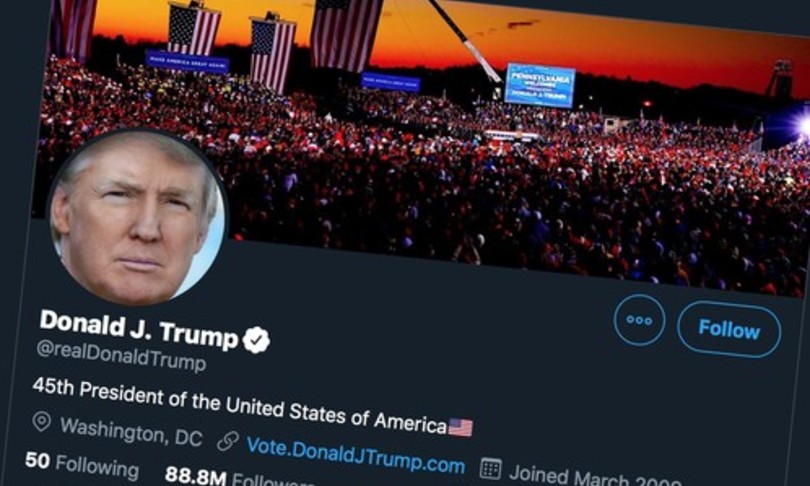Click the chain link icon beside website
Image resolution: width=810 pixels, height=486 pixels.
[x=228, y=441]
